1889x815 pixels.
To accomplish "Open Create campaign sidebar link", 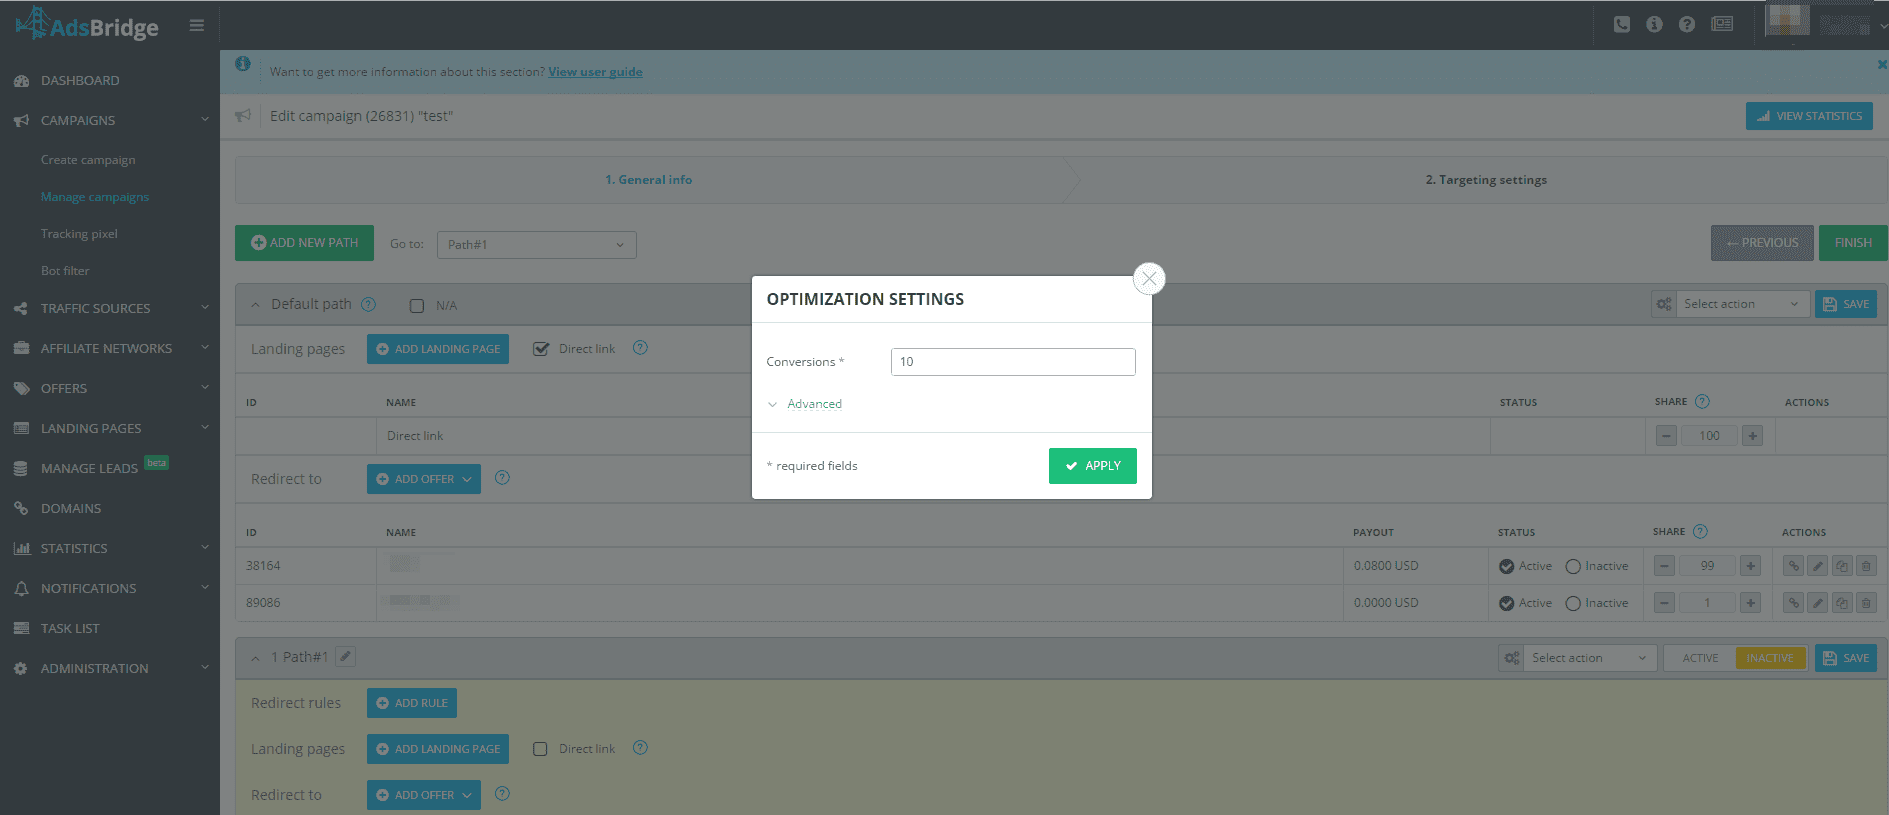I will coord(88,160).
